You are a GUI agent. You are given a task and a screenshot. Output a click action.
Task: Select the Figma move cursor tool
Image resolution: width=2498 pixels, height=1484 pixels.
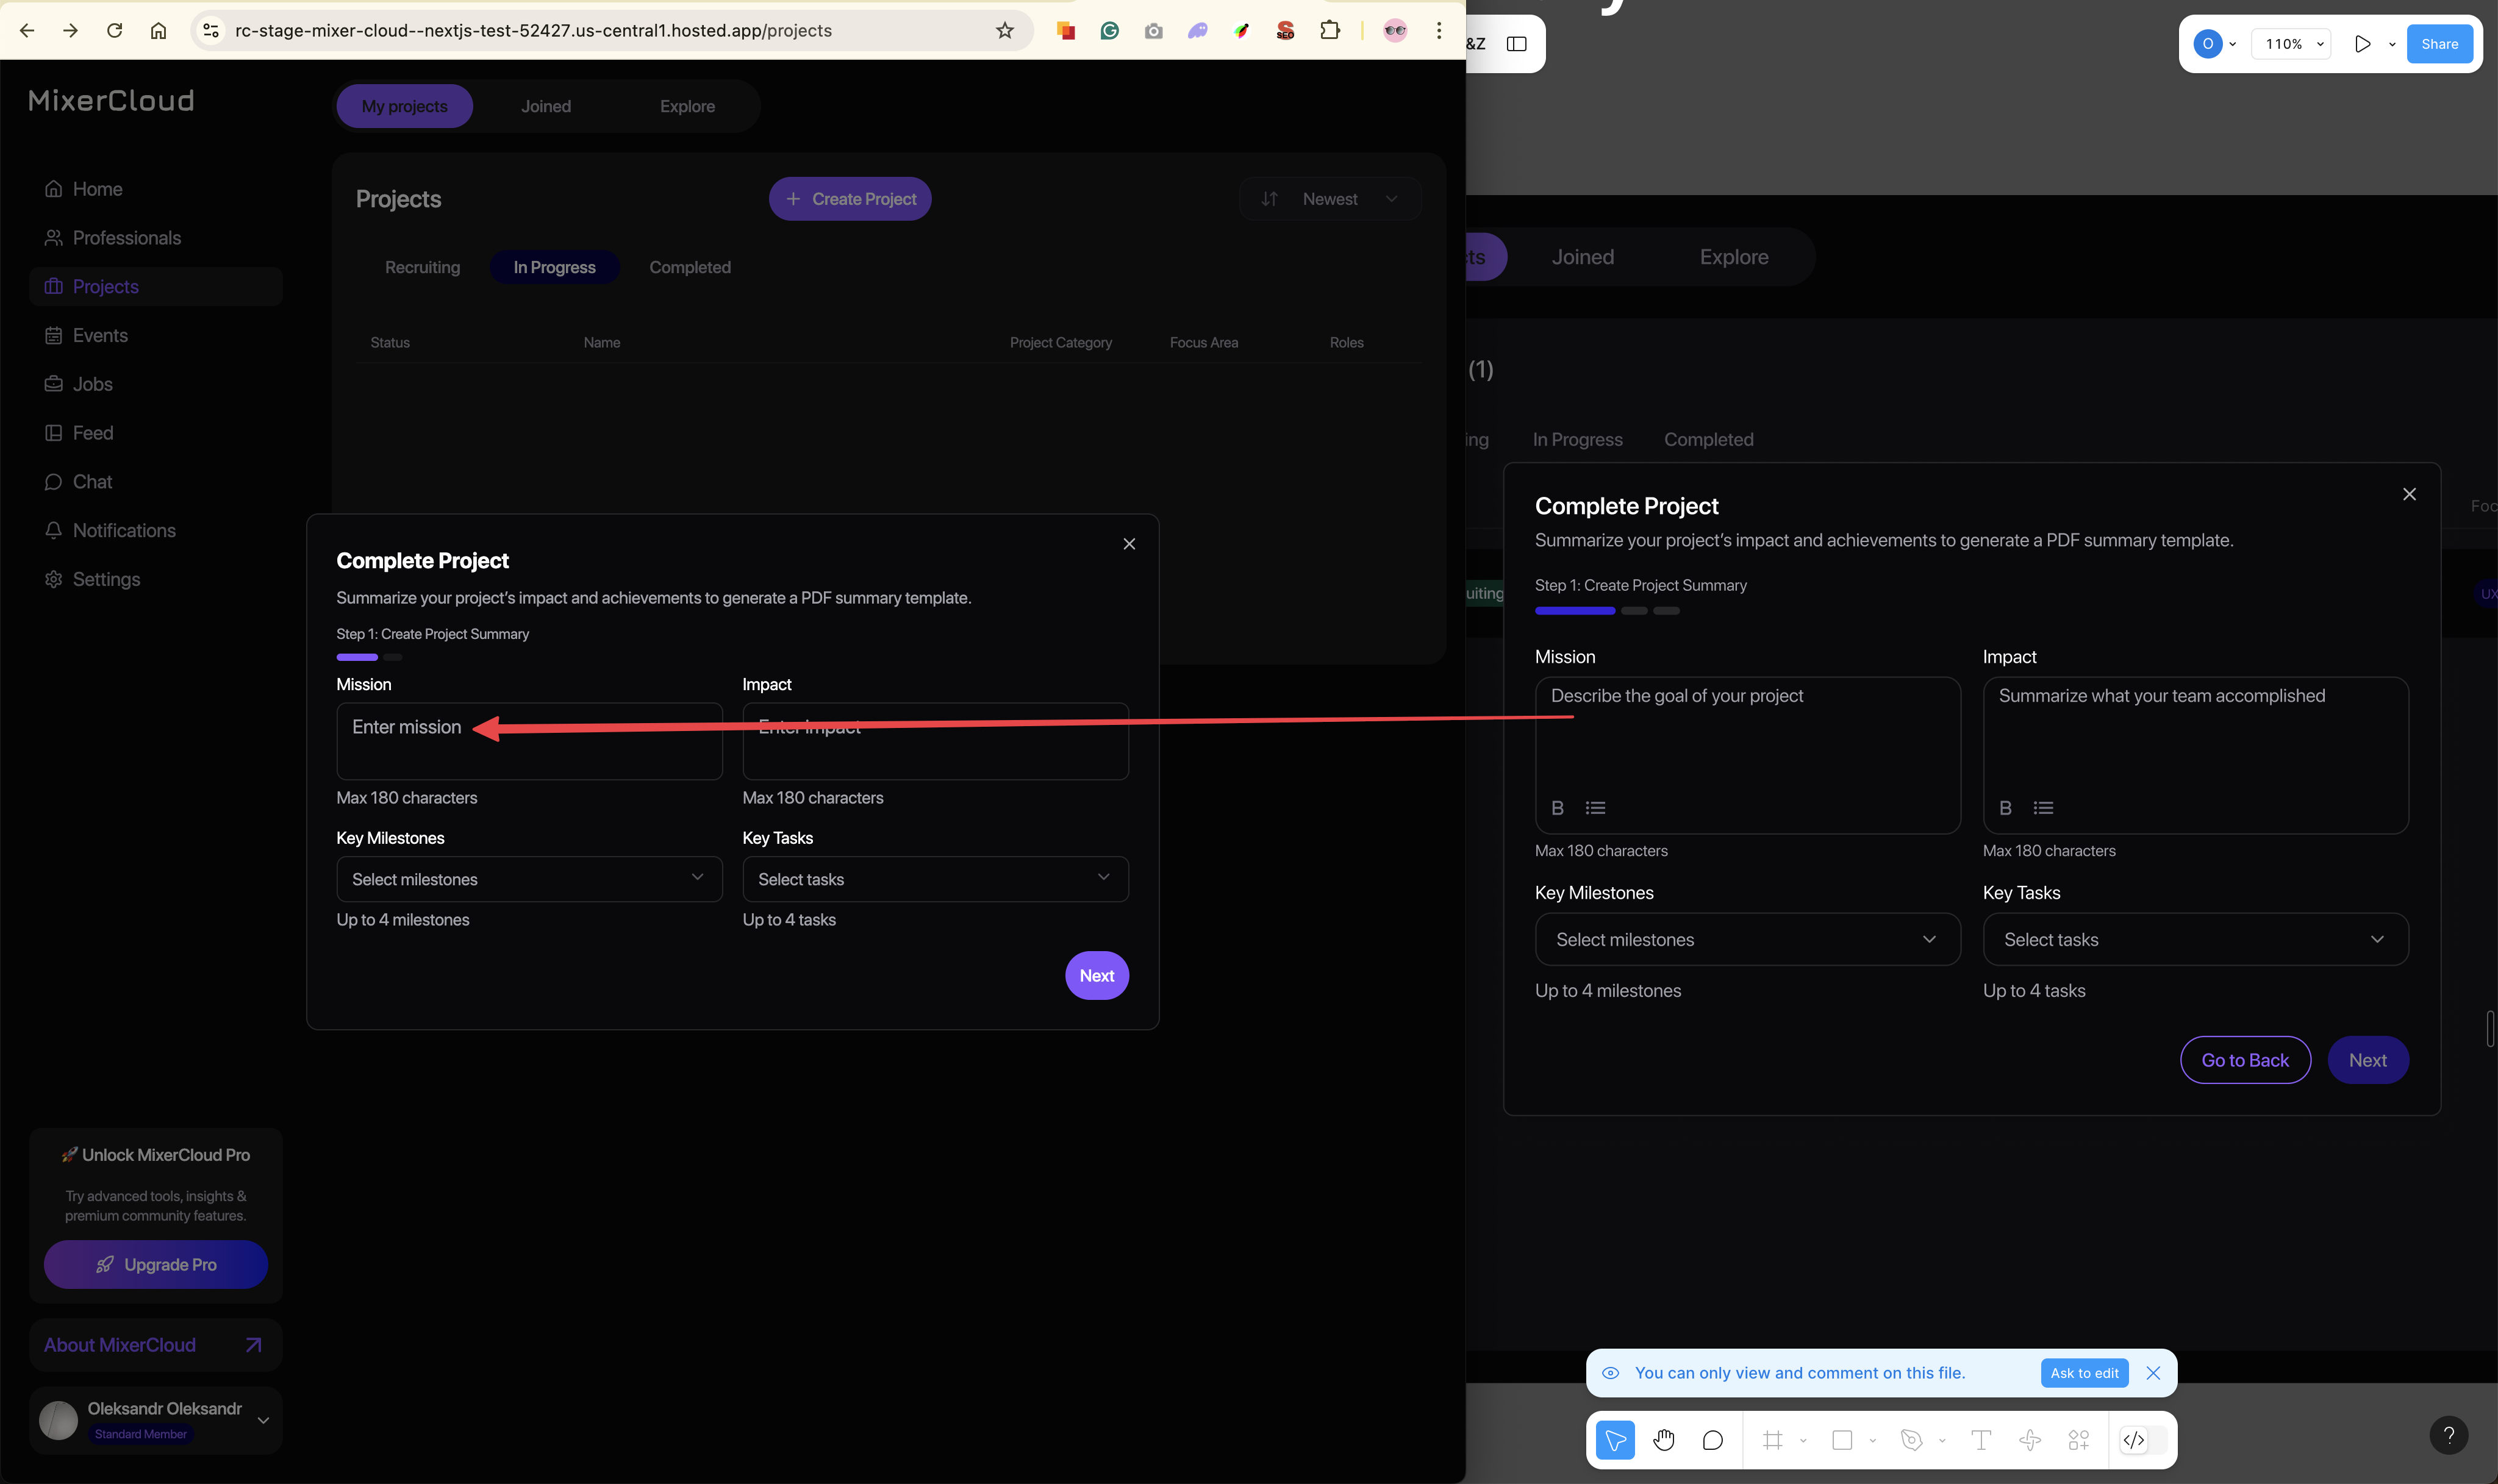(1615, 1440)
